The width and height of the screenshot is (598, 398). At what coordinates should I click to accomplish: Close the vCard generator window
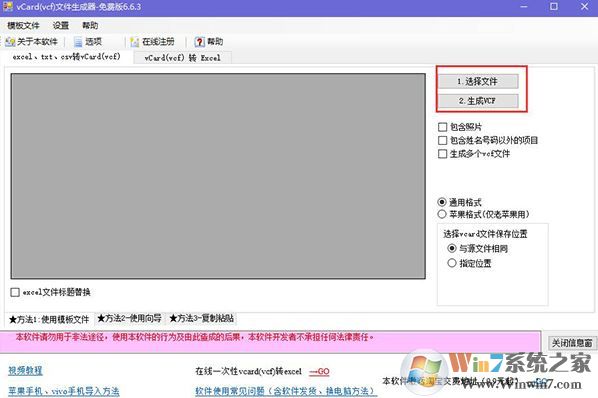584,7
